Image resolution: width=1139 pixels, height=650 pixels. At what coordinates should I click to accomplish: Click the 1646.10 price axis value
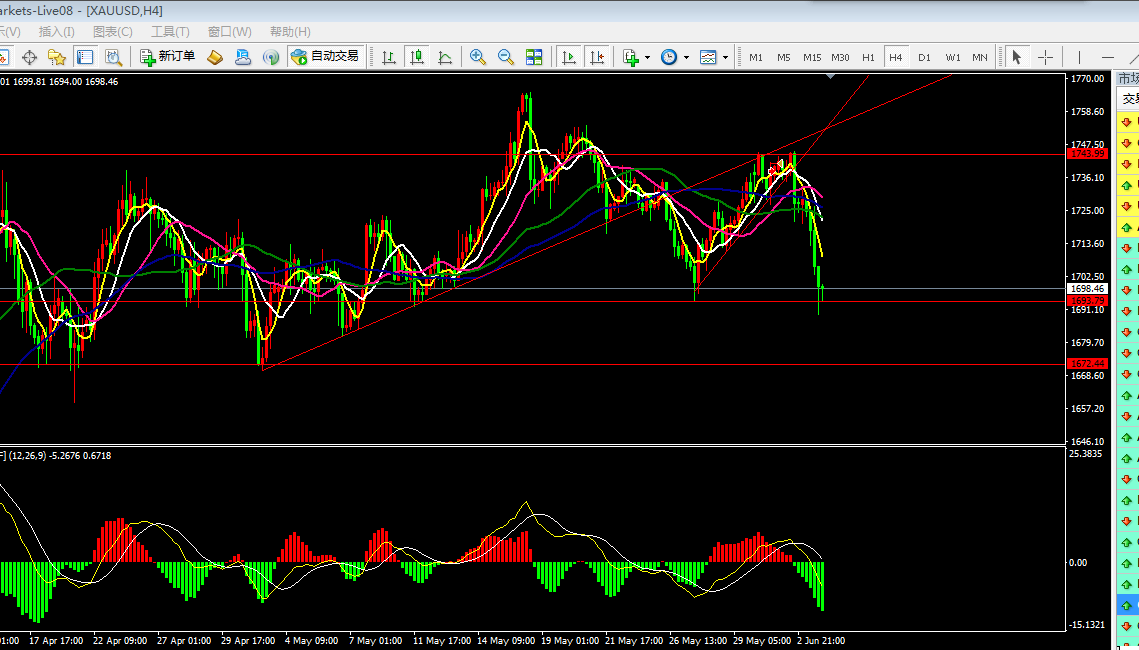(x=1087, y=441)
